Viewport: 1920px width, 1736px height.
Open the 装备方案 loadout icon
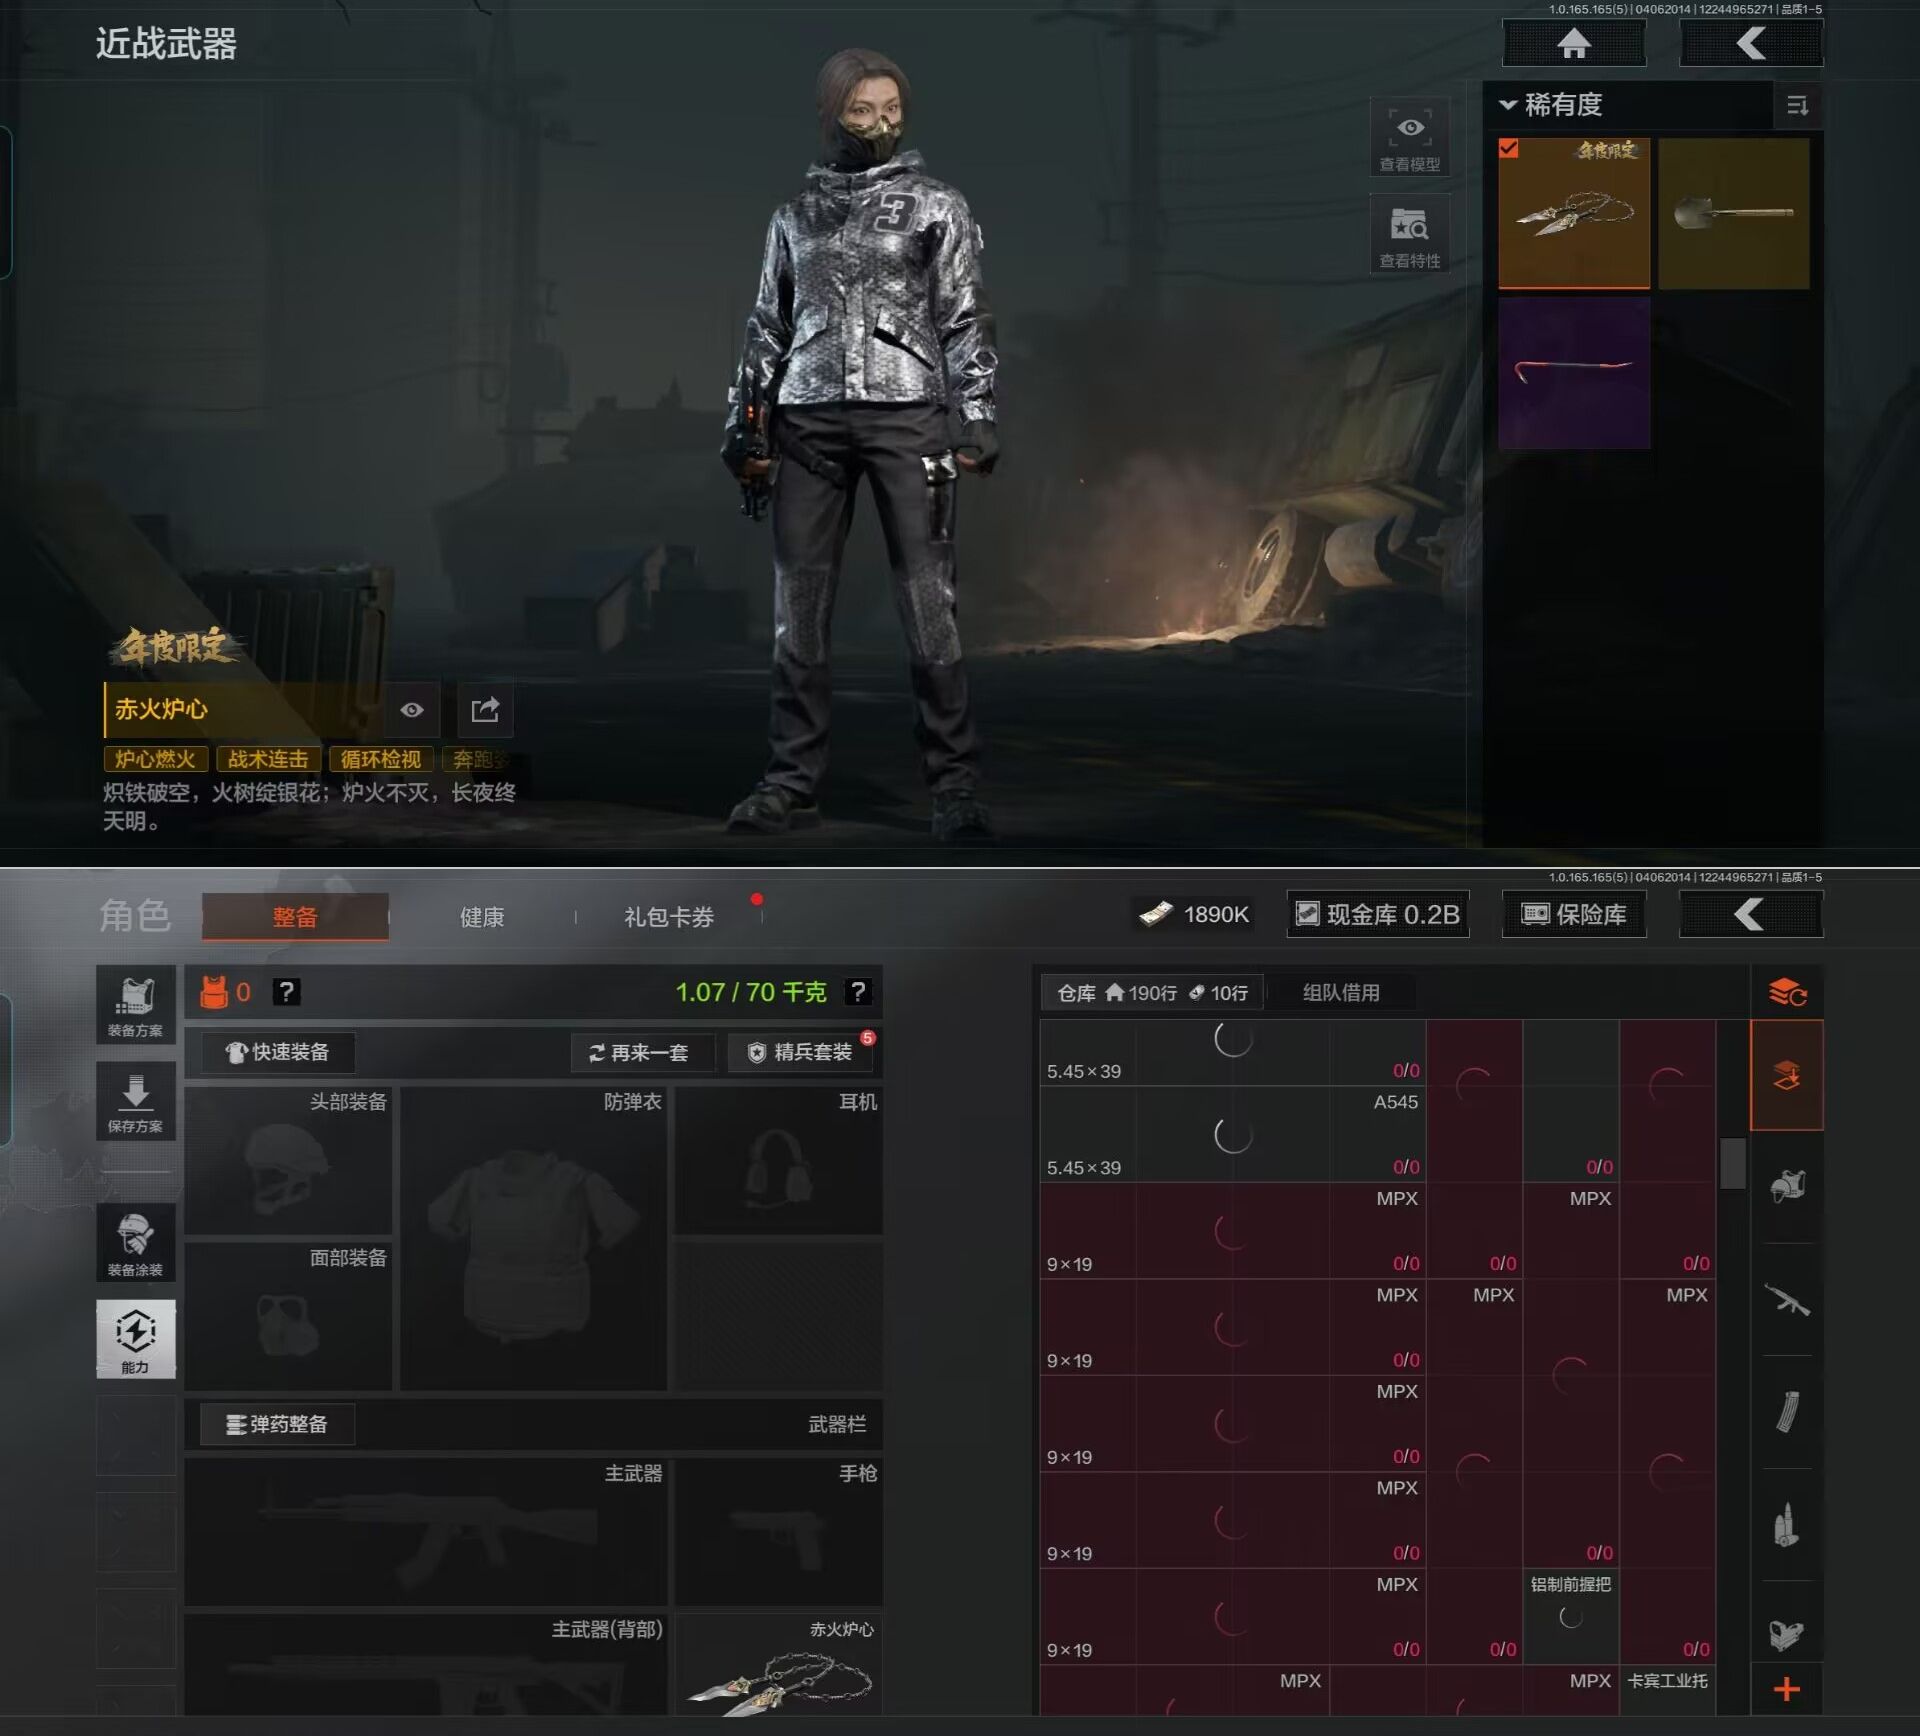tap(135, 1003)
